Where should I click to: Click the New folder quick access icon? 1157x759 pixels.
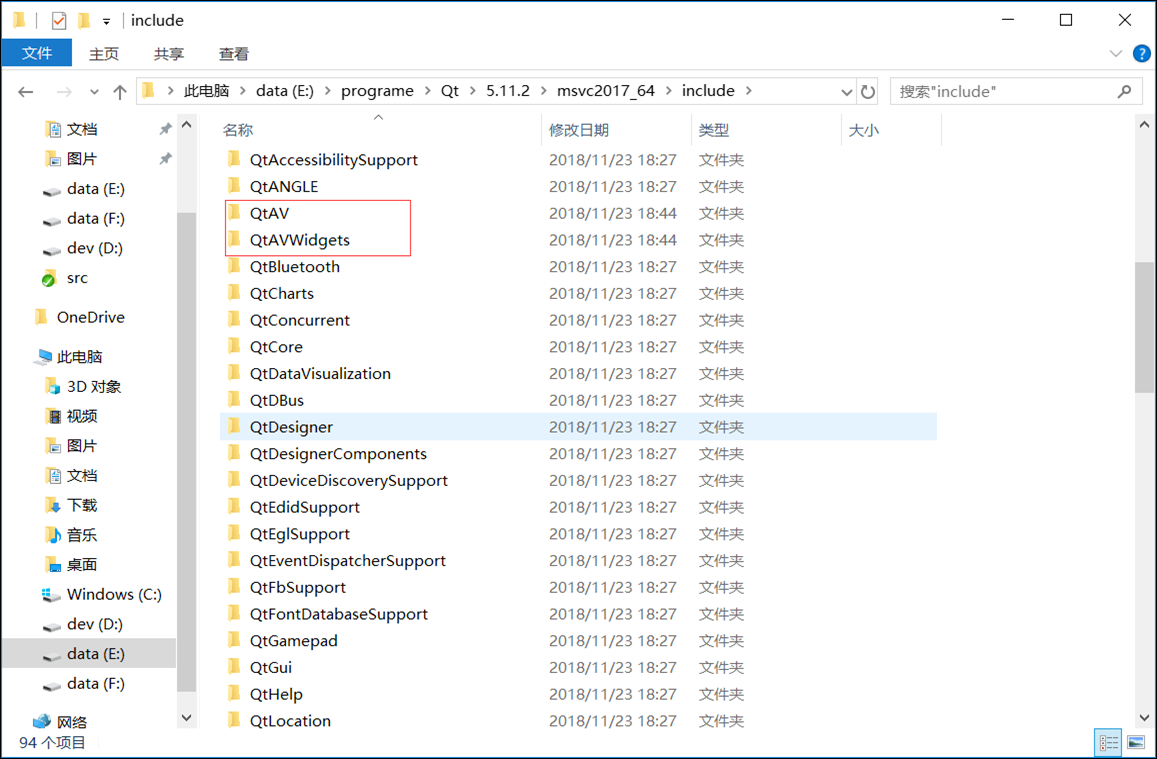point(83,21)
